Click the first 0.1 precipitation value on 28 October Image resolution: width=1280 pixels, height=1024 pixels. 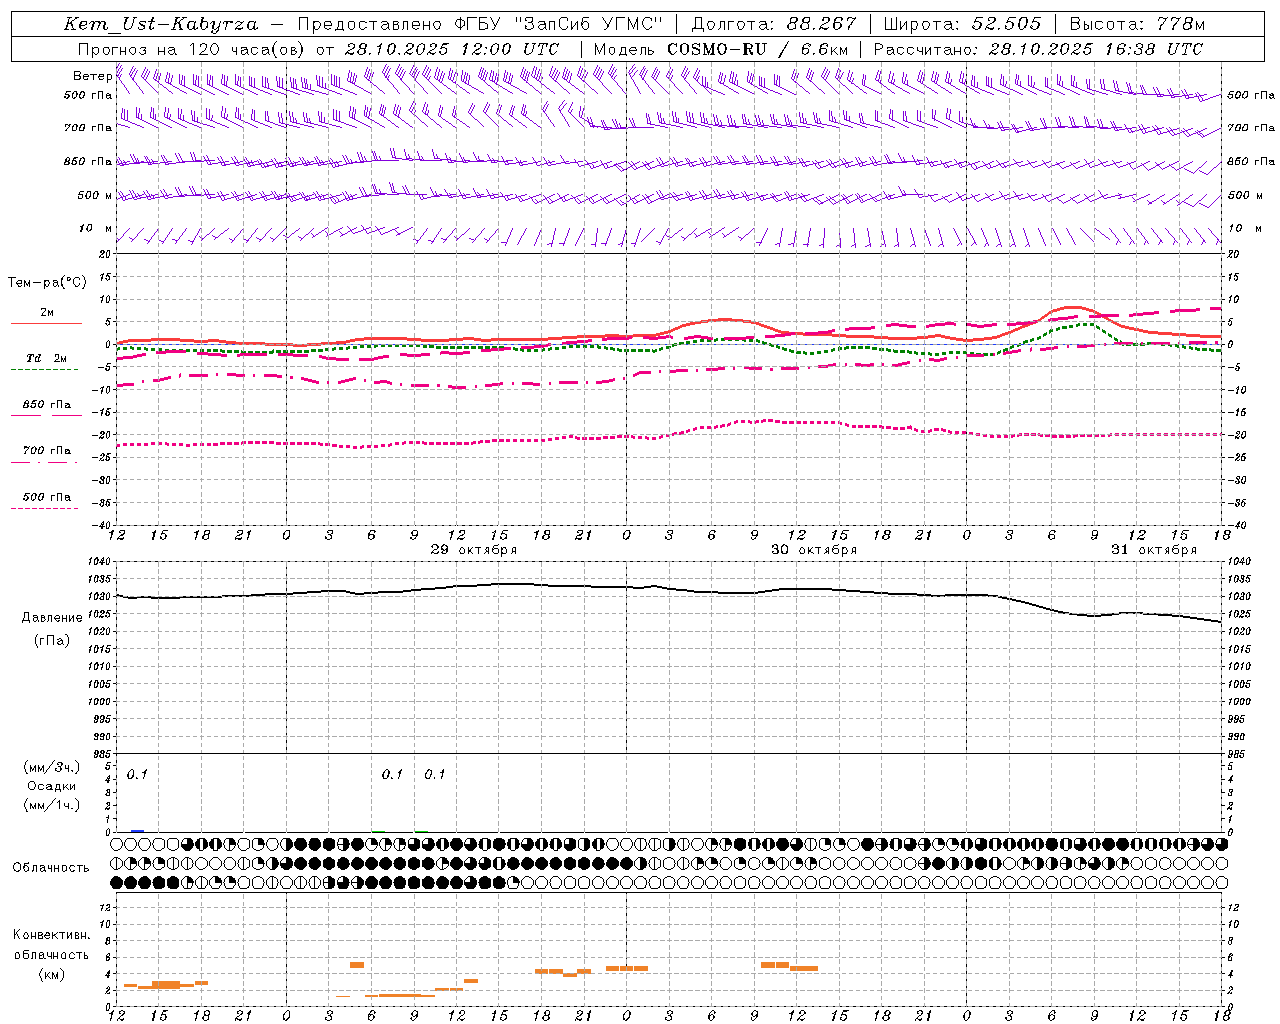point(137,775)
